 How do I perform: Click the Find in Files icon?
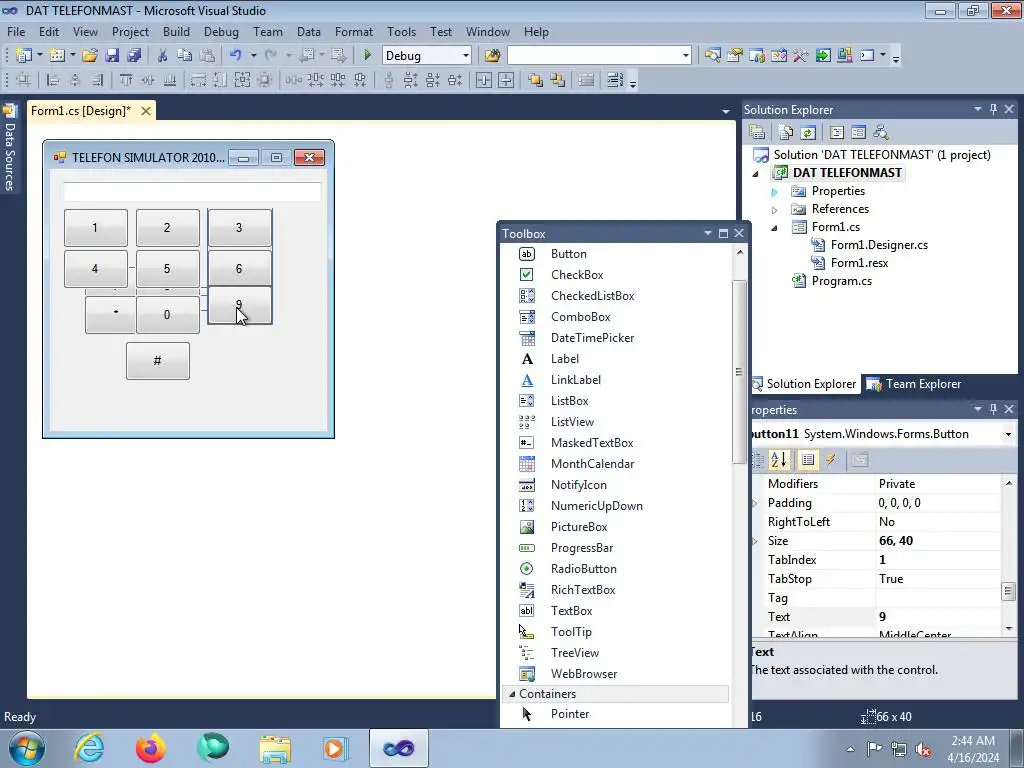pos(492,56)
